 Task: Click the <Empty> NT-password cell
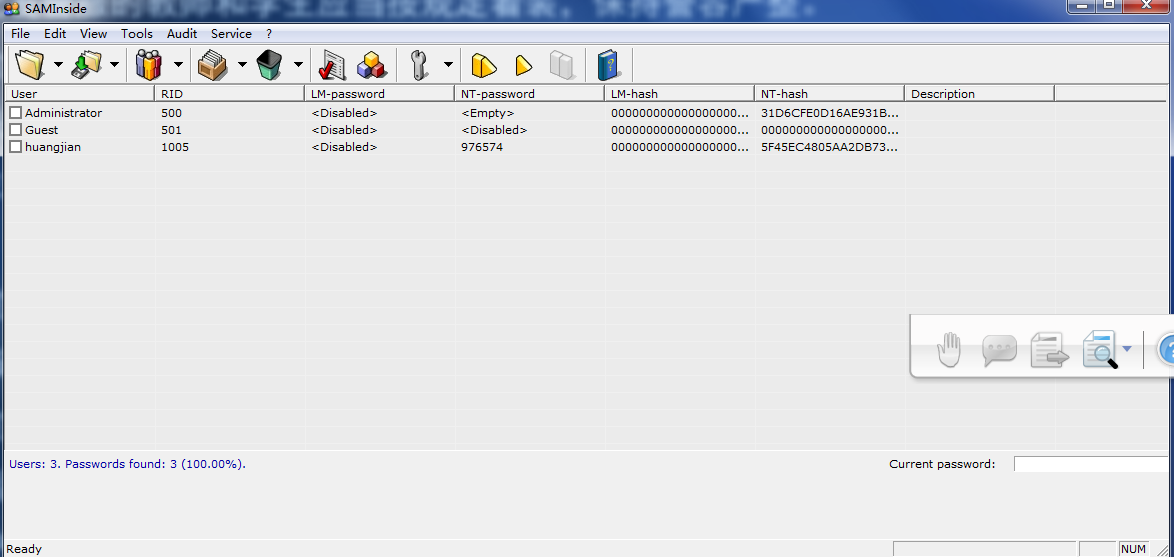488,113
